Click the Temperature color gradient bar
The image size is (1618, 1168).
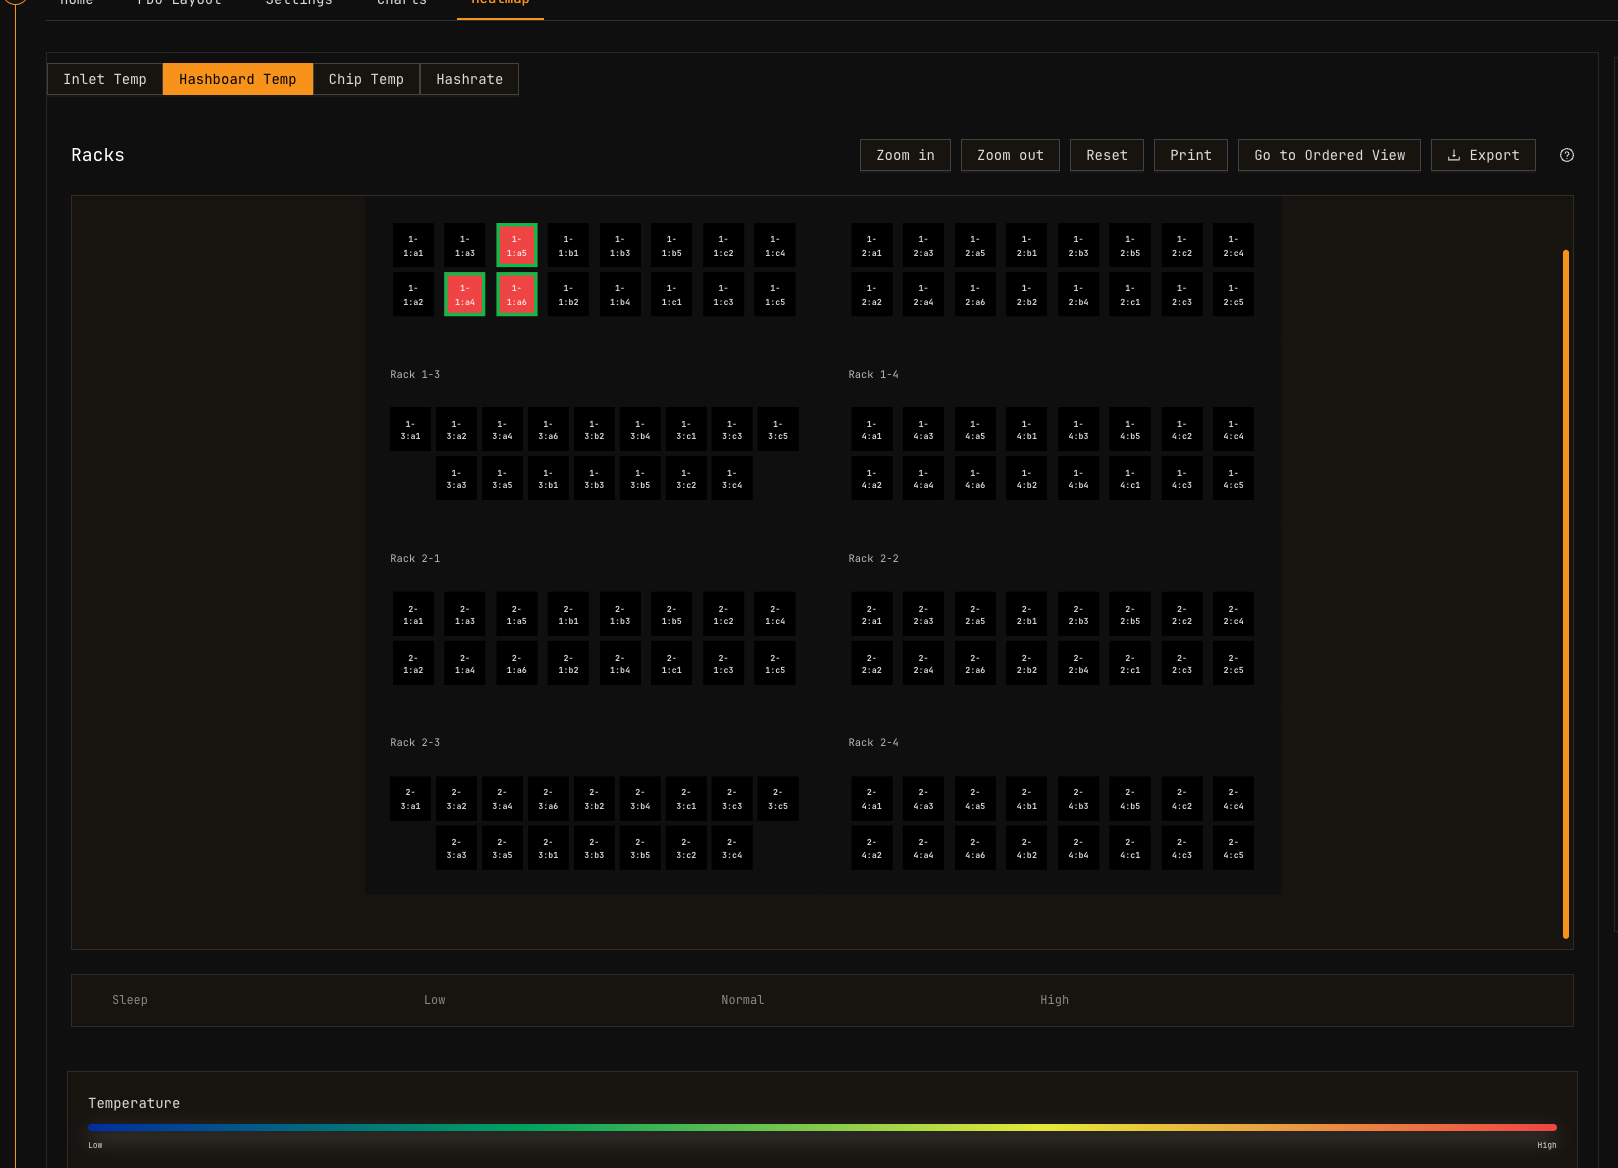pos(821,1127)
